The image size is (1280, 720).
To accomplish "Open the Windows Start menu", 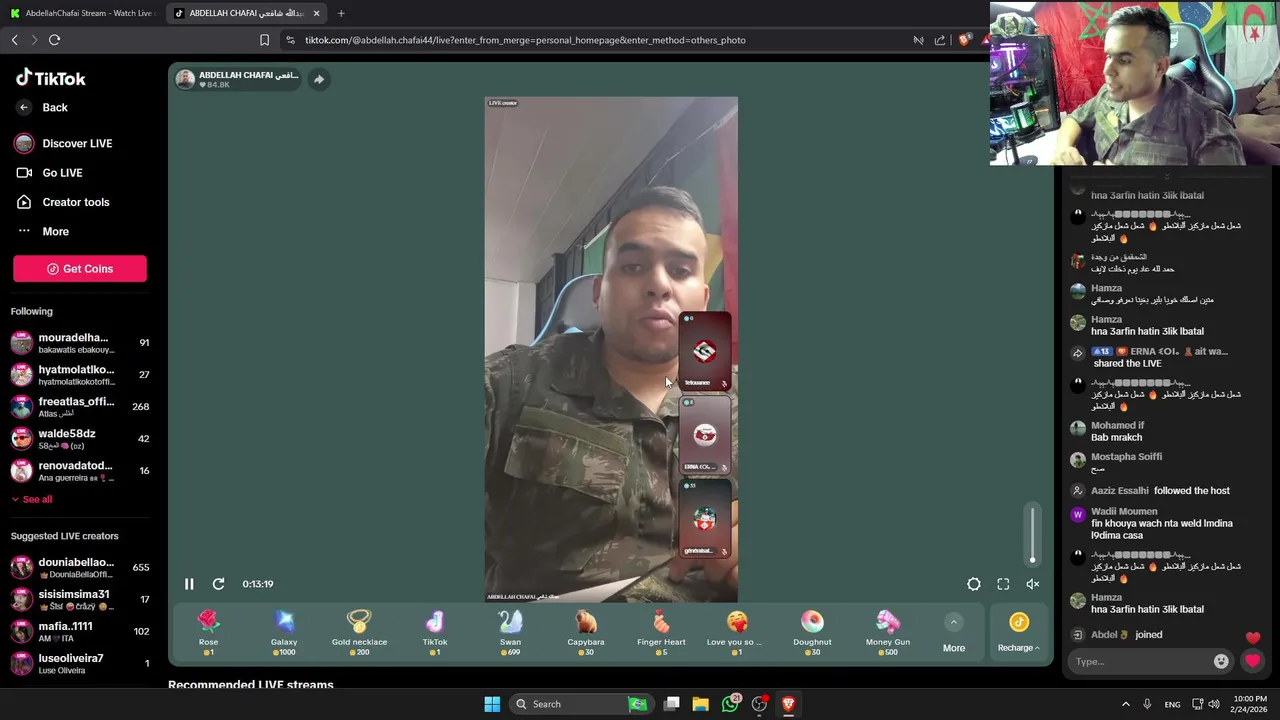I will [x=492, y=704].
